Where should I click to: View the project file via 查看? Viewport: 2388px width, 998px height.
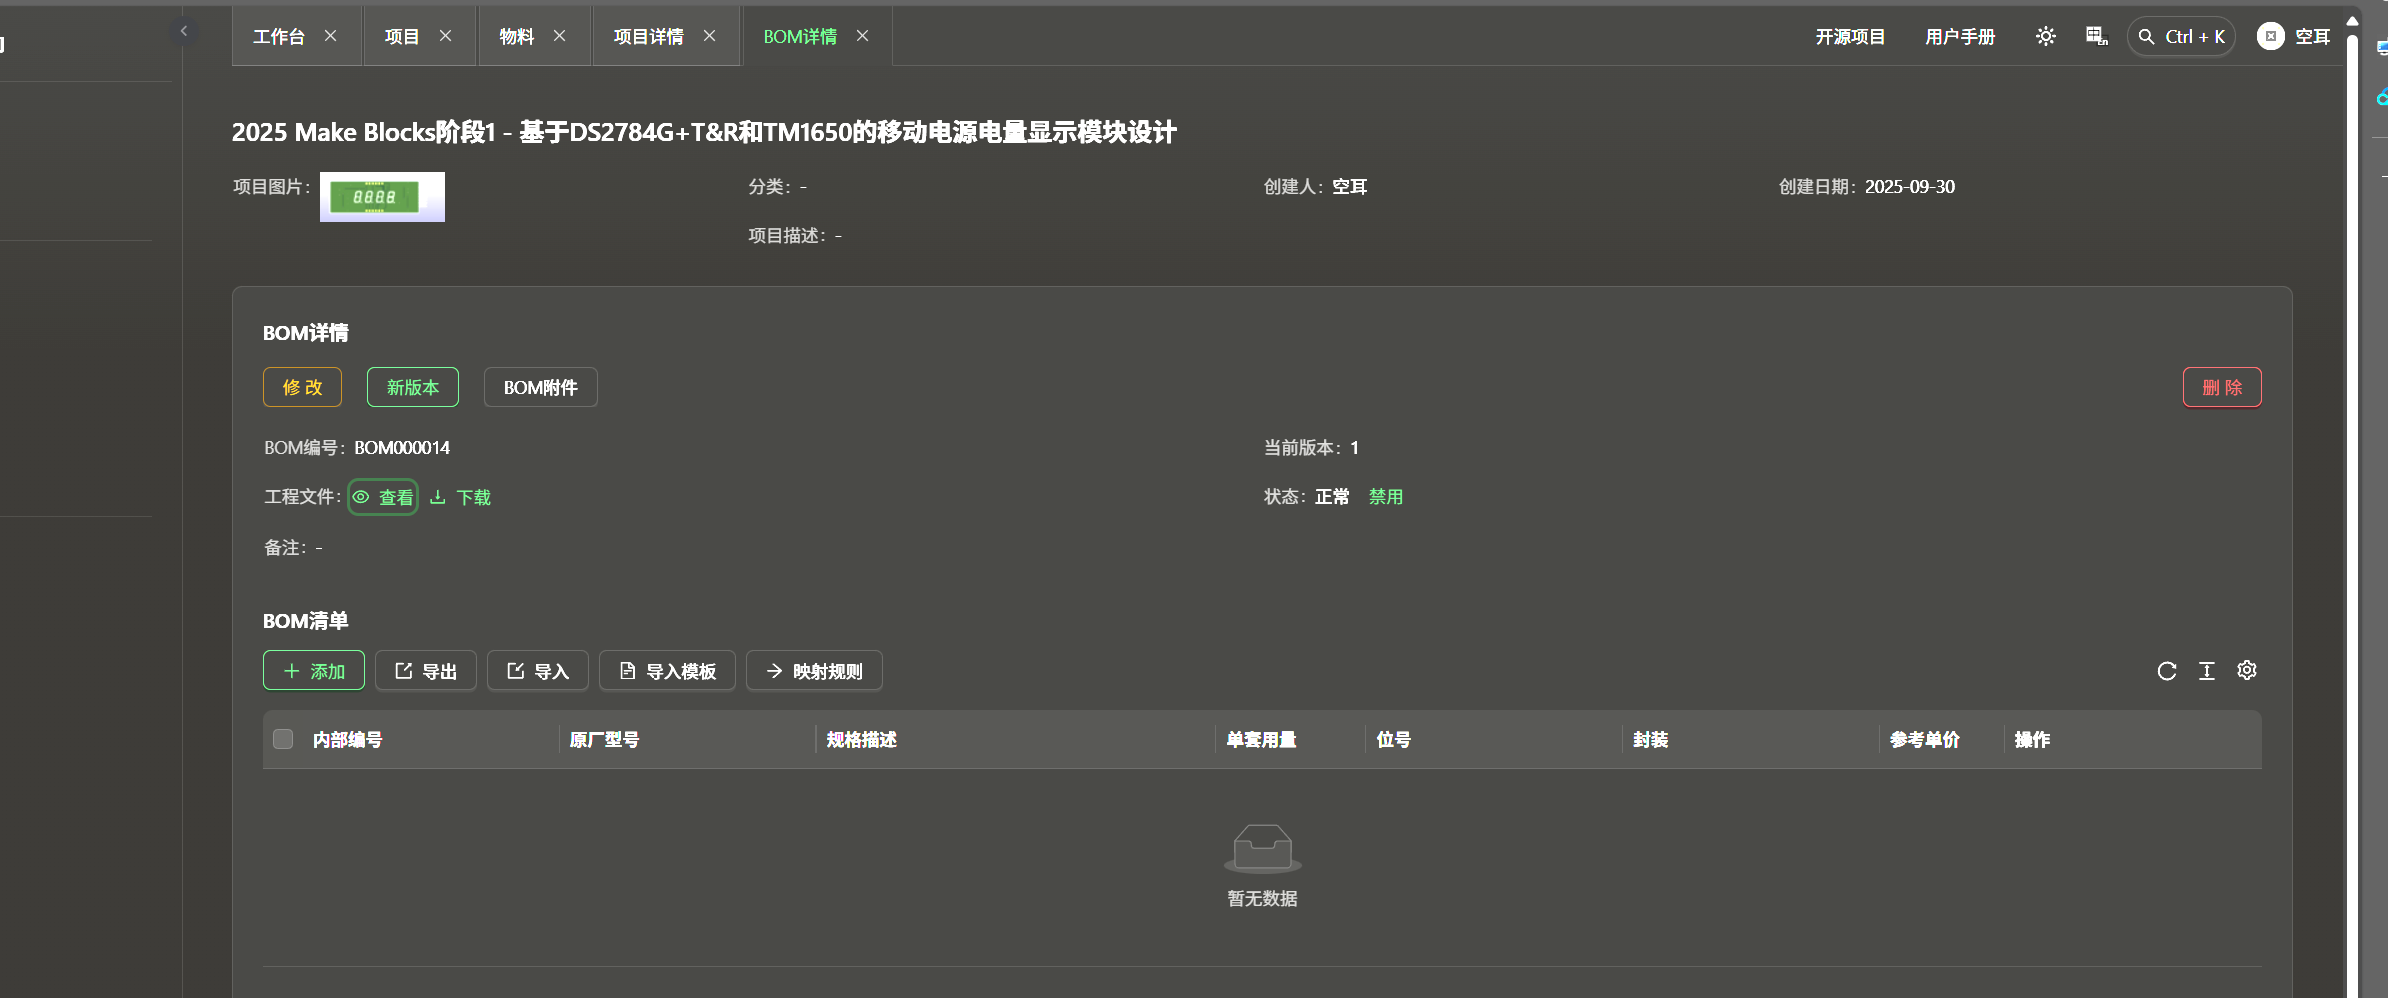point(384,497)
